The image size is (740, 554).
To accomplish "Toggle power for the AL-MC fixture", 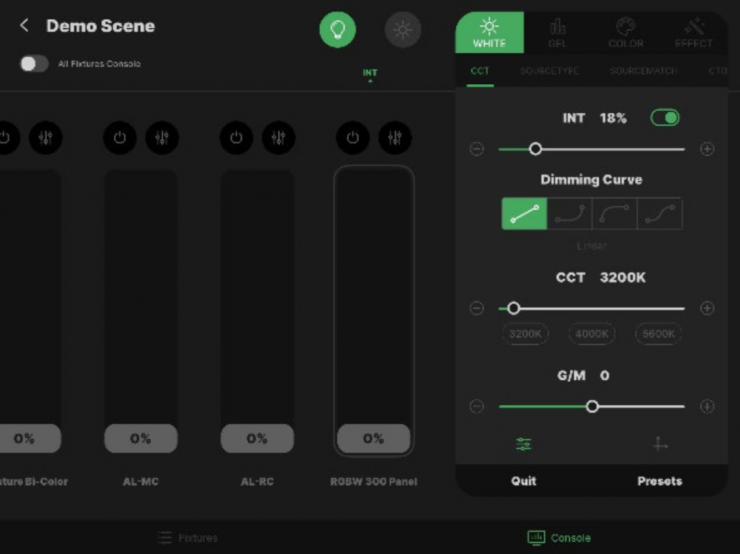I will click(x=120, y=138).
